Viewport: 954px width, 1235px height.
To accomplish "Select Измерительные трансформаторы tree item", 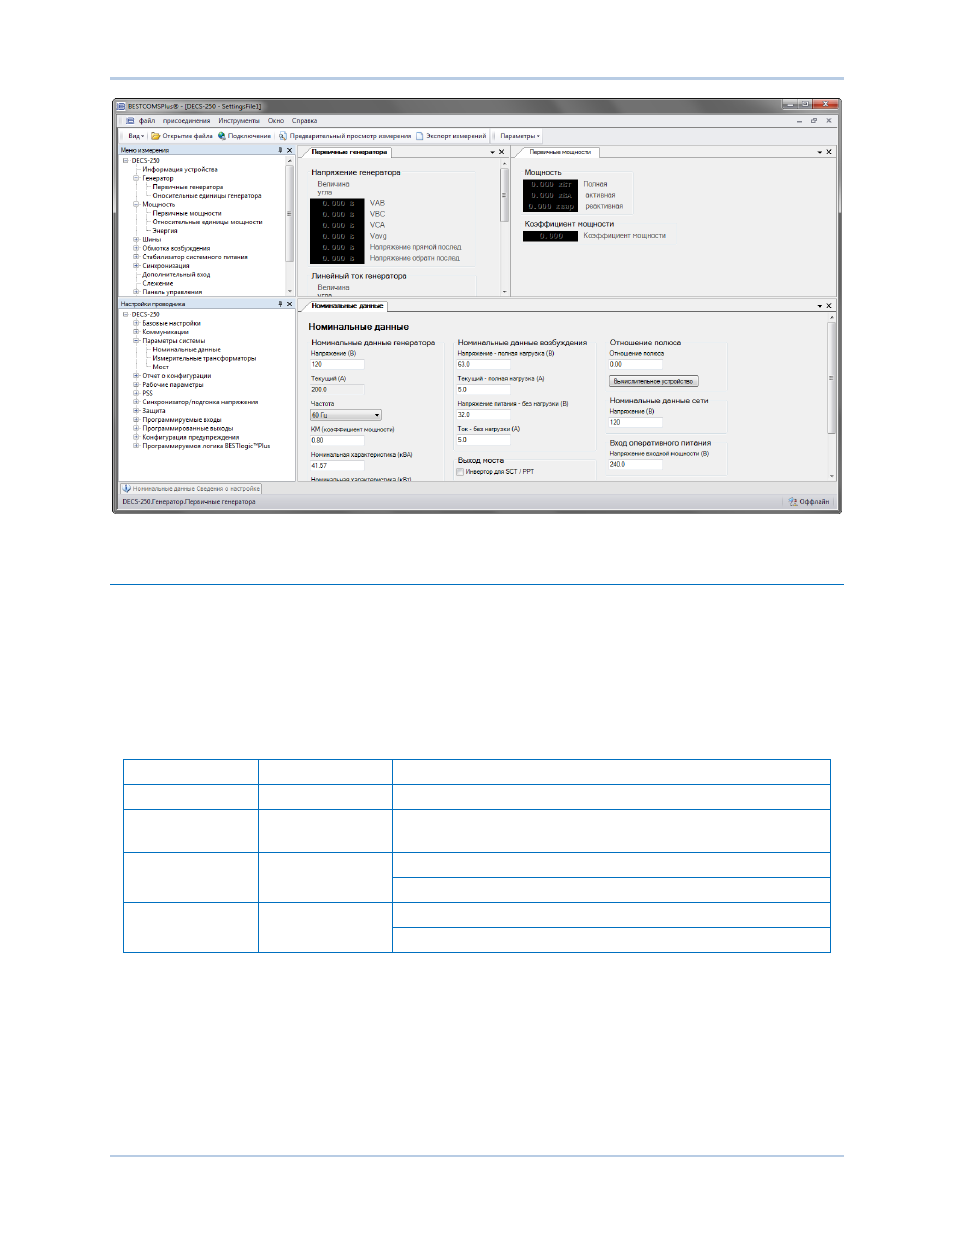I will click(204, 358).
